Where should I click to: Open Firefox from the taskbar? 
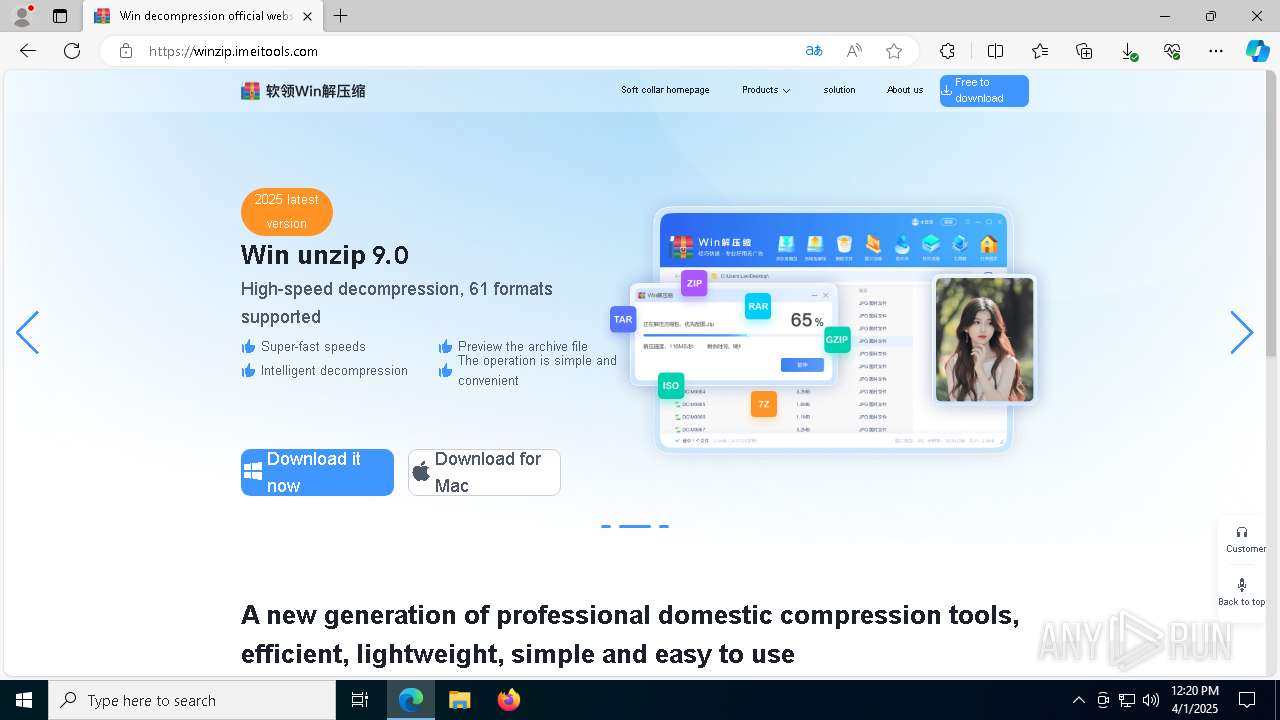[509, 700]
